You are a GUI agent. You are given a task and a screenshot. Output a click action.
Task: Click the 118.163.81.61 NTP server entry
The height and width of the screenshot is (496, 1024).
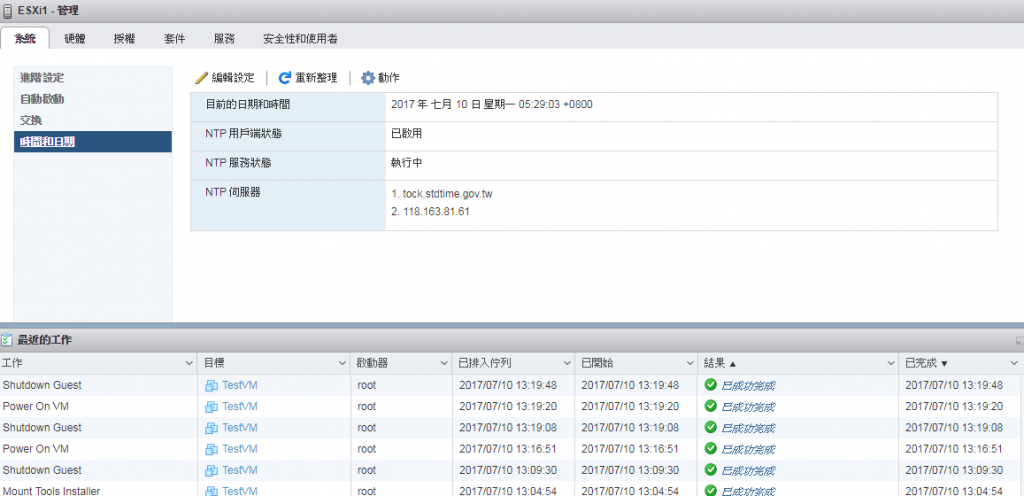tap(436, 211)
